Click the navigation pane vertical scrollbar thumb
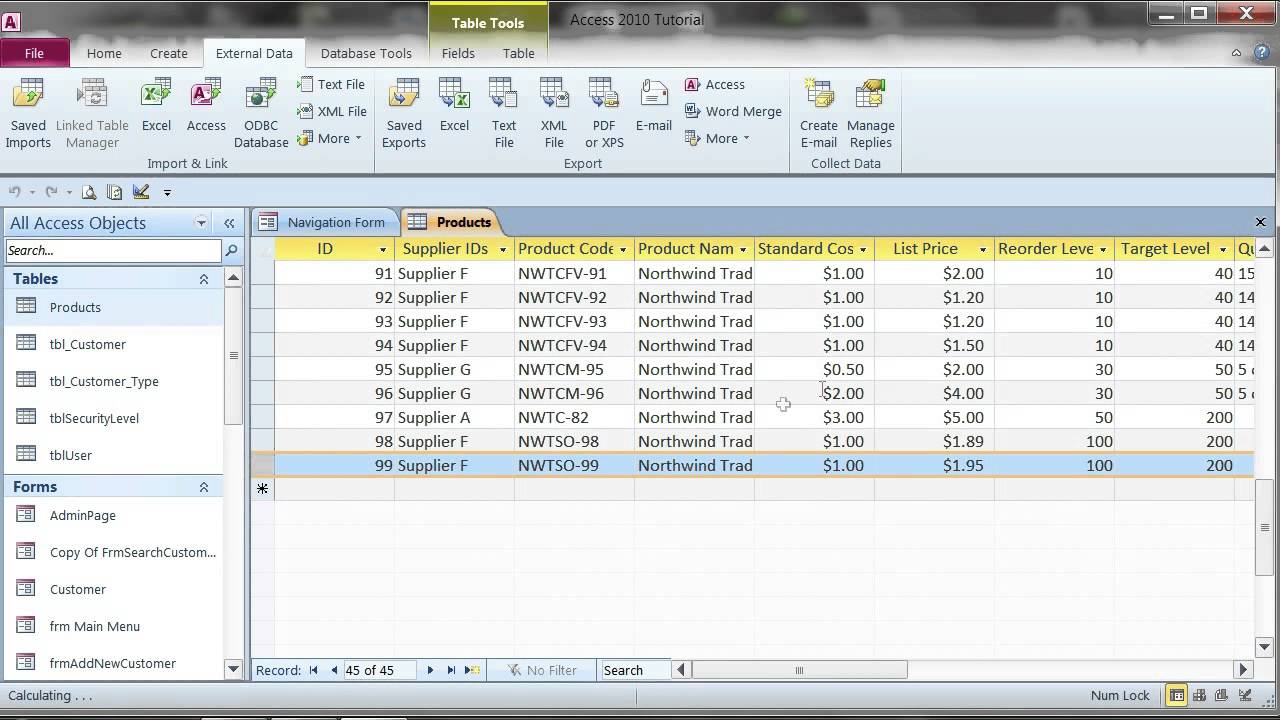This screenshot has width=1280, height=720. pyautogui.click(x=233, y=356)
